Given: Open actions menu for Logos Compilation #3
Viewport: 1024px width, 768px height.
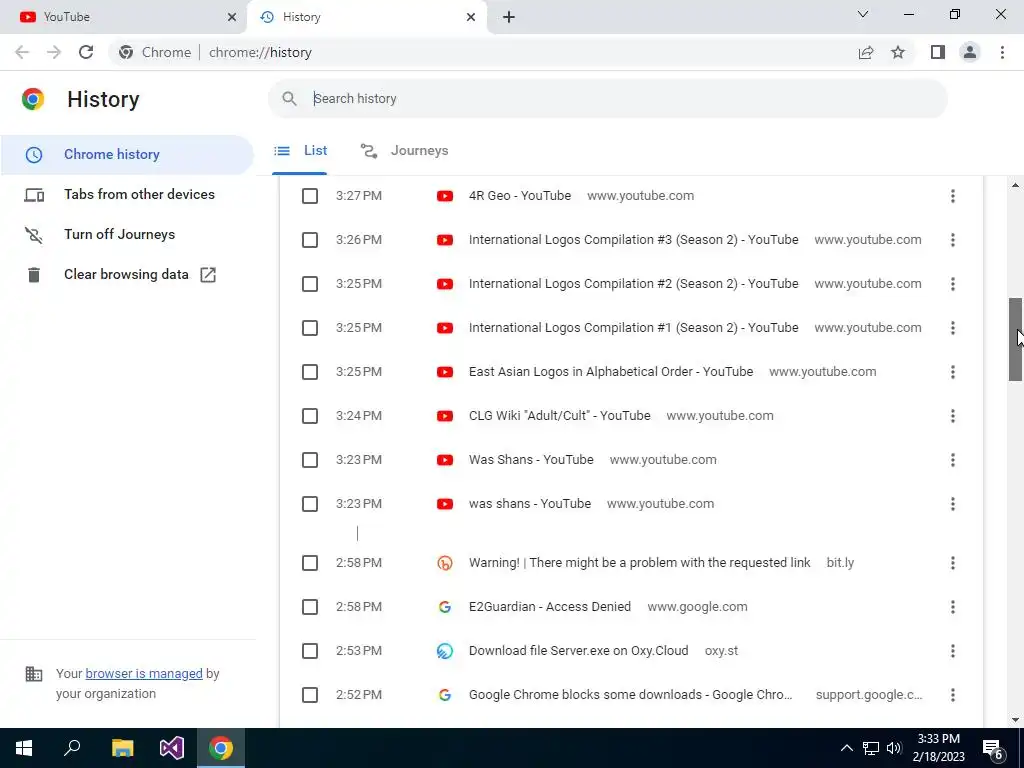Looking at the screenshot, I should [x=953, y=240].
